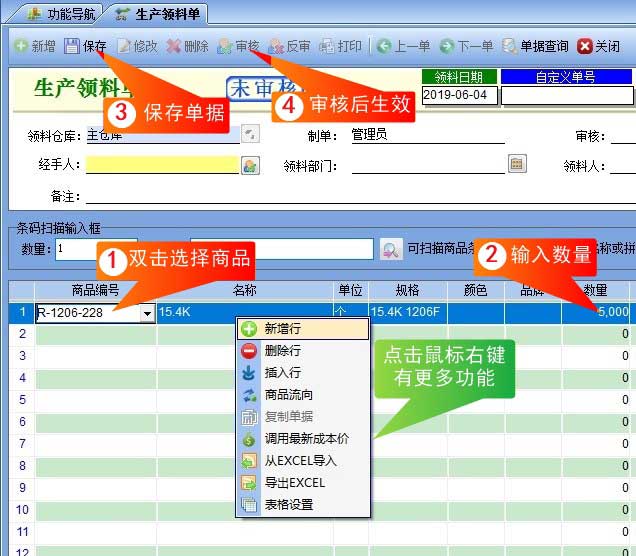The image size is (636, 556).
Task: Click the 颜色 column header
Action: tap(475, 290)
